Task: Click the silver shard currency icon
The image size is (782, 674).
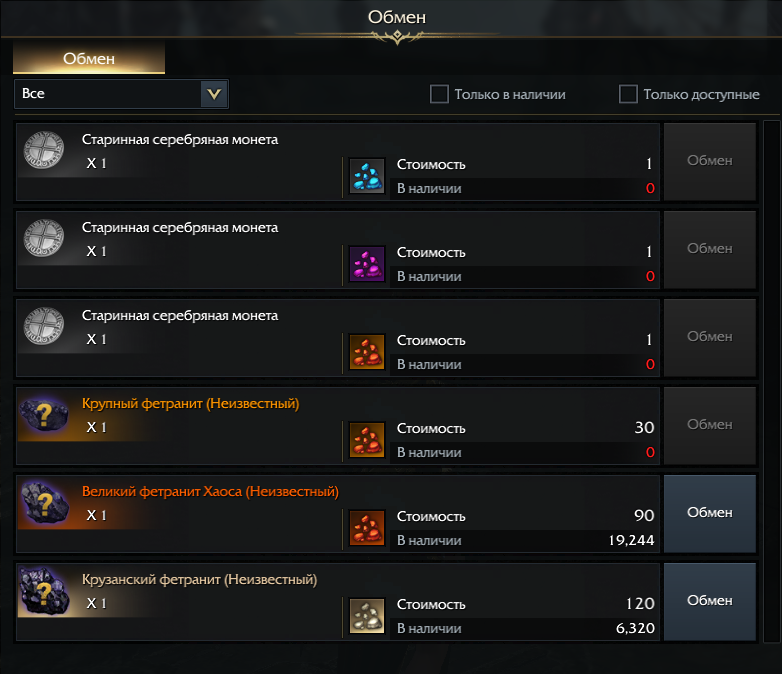Action: pyautogui.click(x=367, y=616)
